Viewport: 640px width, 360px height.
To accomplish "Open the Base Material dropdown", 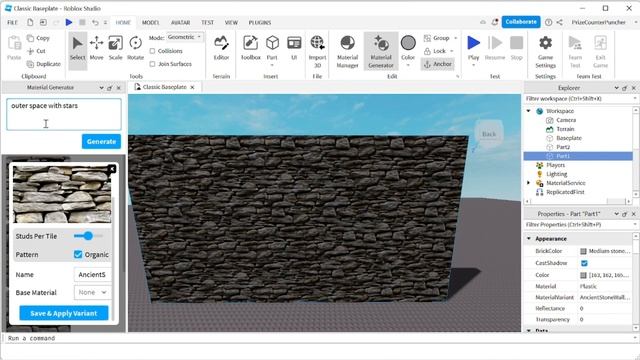I will coord(92,292).
